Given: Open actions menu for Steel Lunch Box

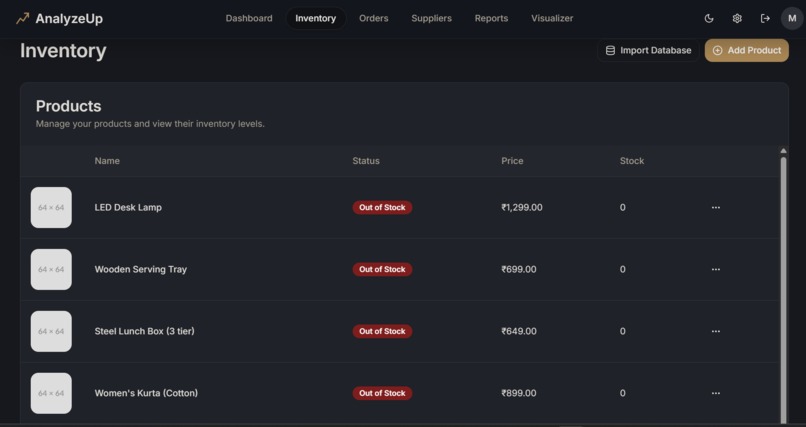Looking at the screenshot, I should (x=716, y=331).
